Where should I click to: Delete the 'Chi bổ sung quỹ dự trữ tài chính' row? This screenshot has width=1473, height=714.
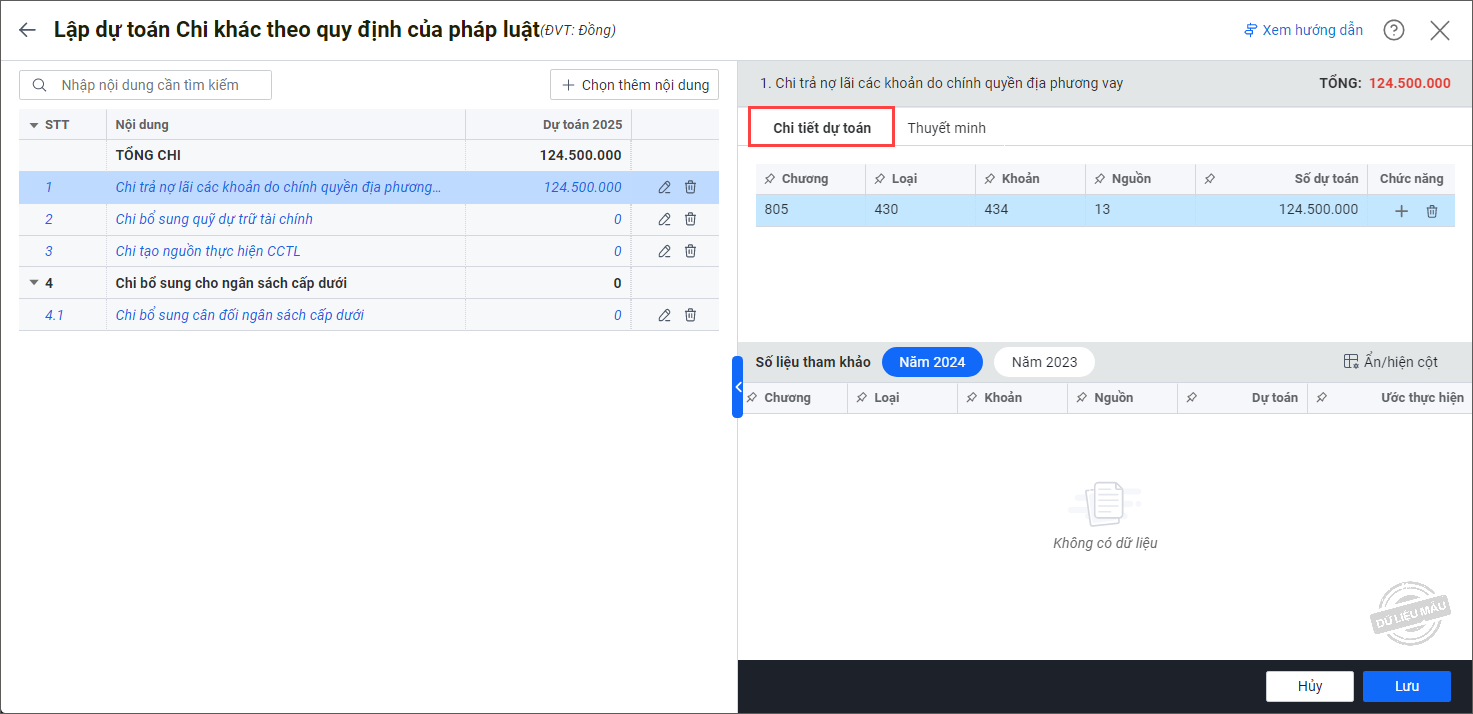[690, 219]
